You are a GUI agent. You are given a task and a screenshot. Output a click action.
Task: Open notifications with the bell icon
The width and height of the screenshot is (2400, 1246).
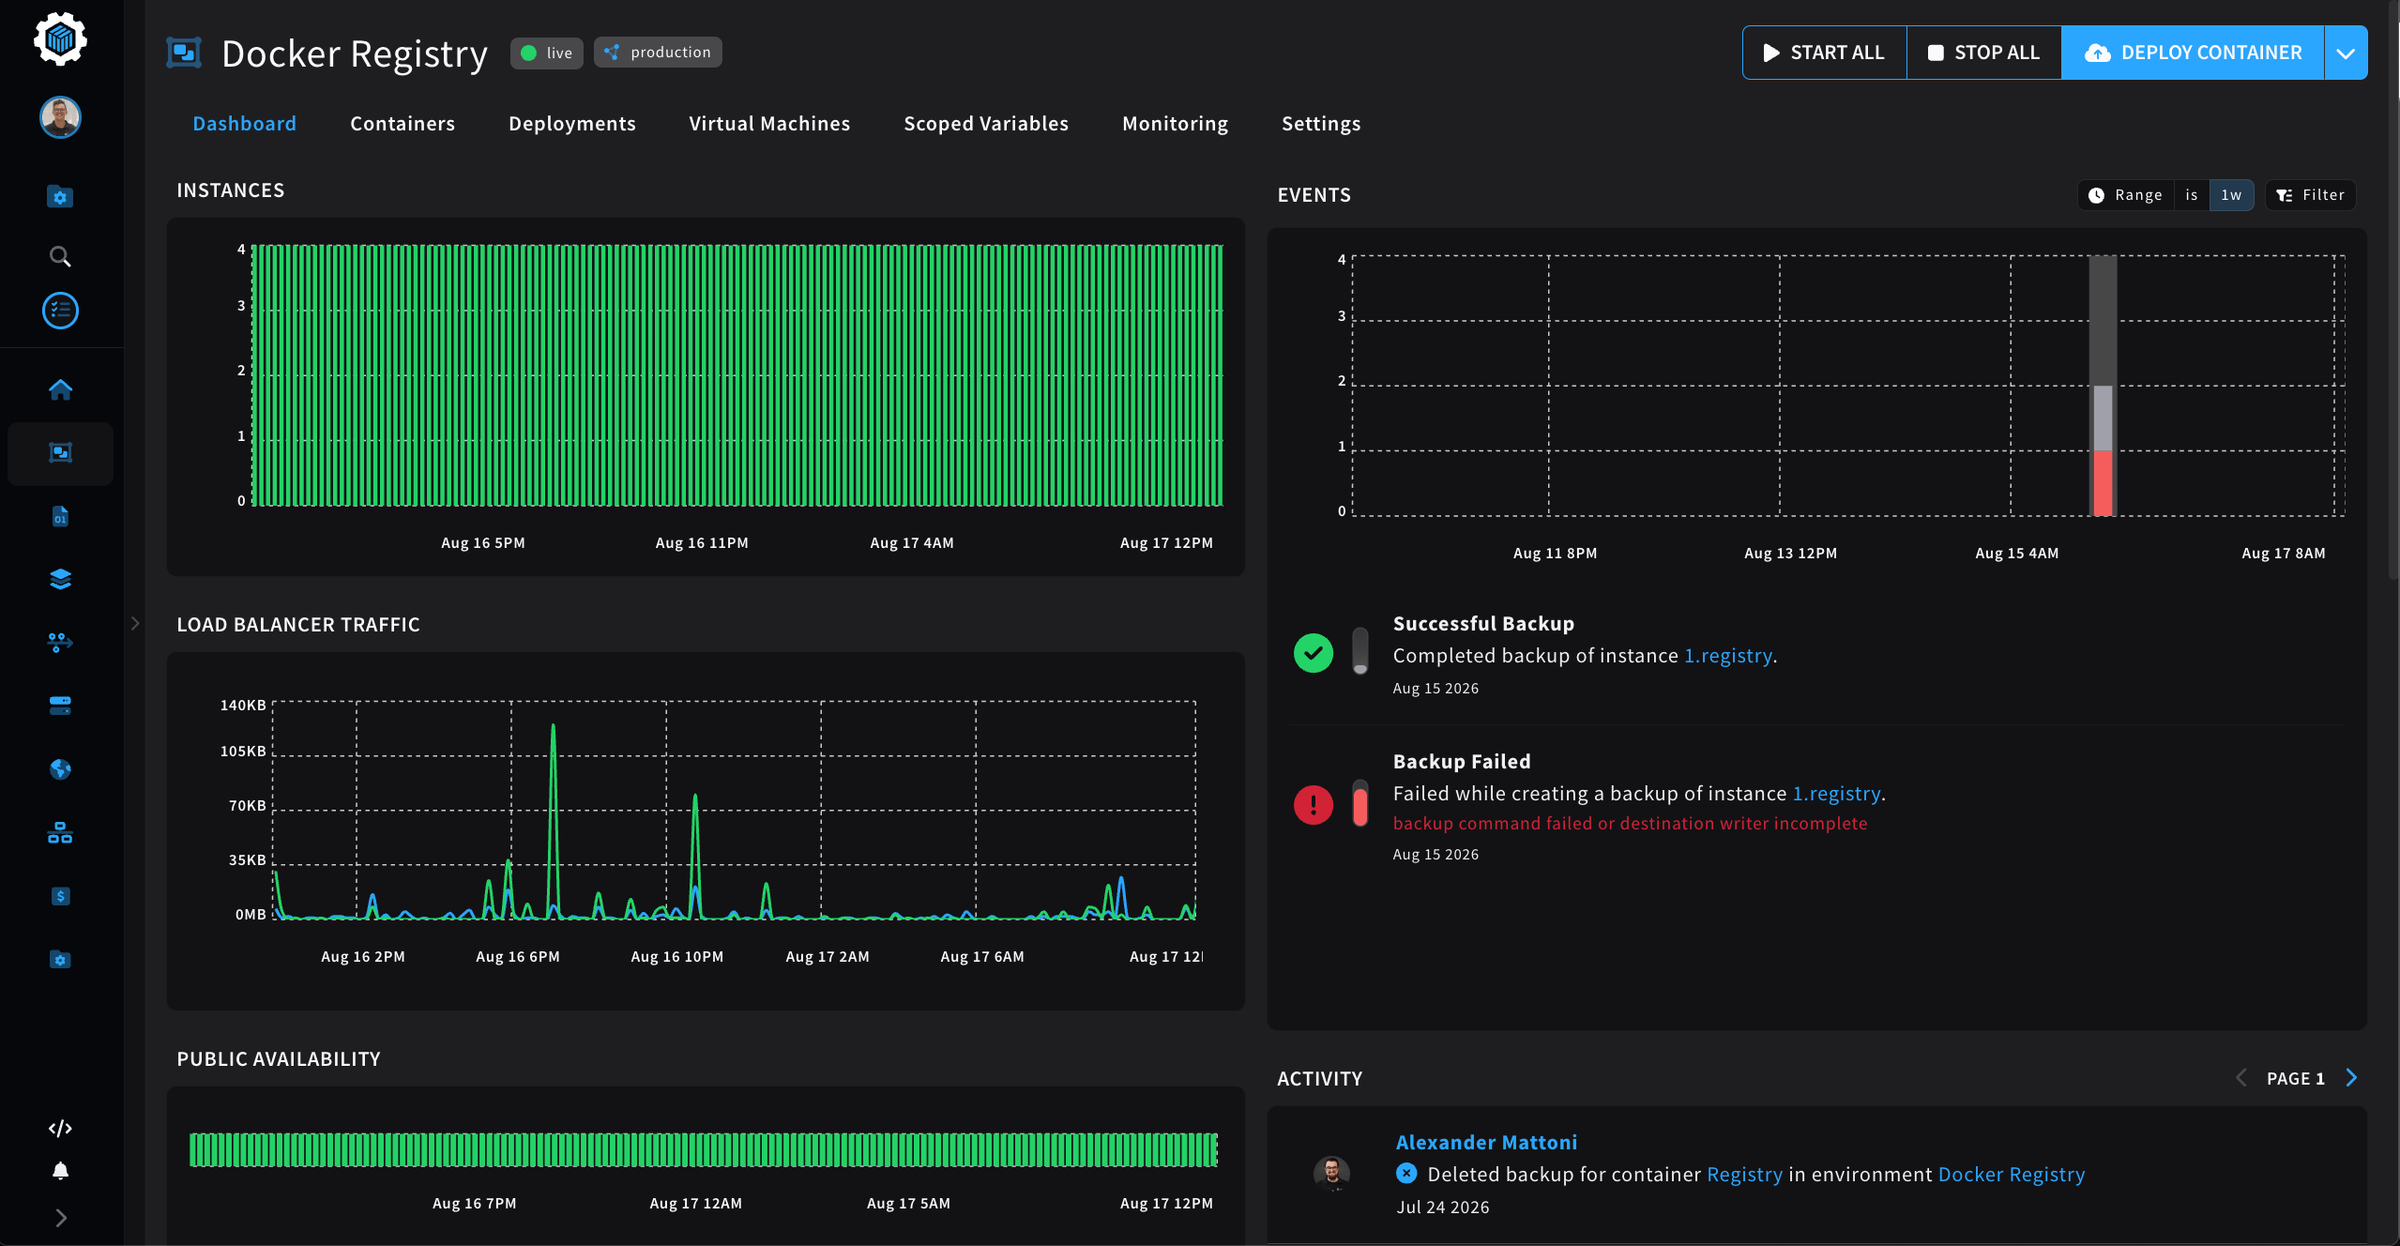coord(60,1171)
